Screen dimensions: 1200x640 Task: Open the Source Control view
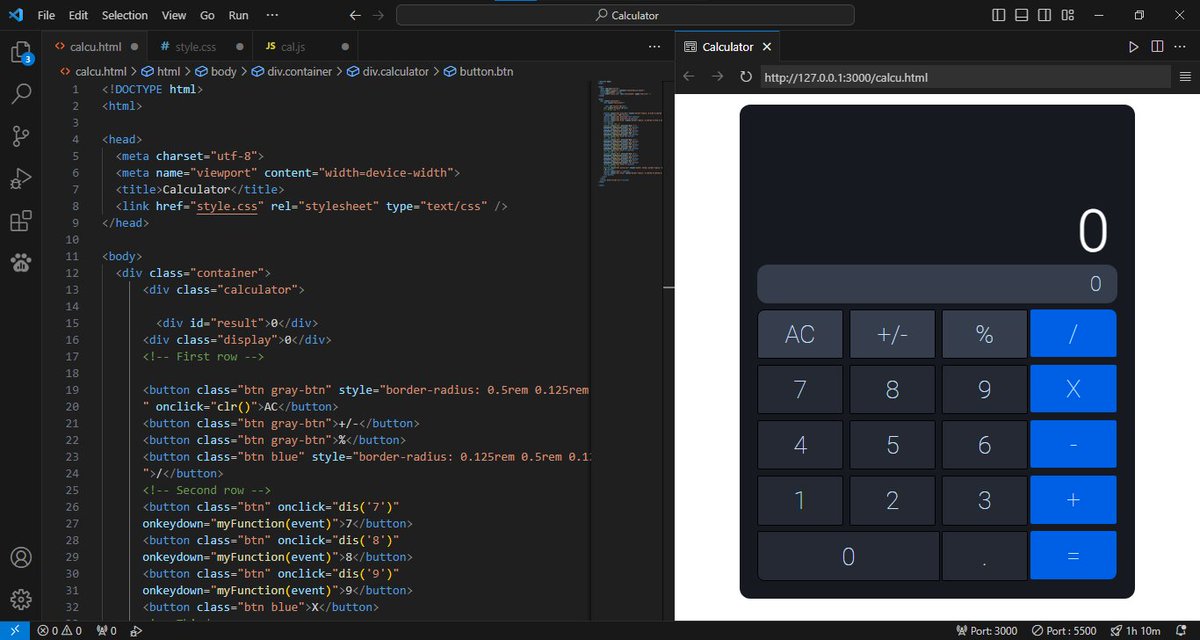pyautogui.click(x=21, y=136)
